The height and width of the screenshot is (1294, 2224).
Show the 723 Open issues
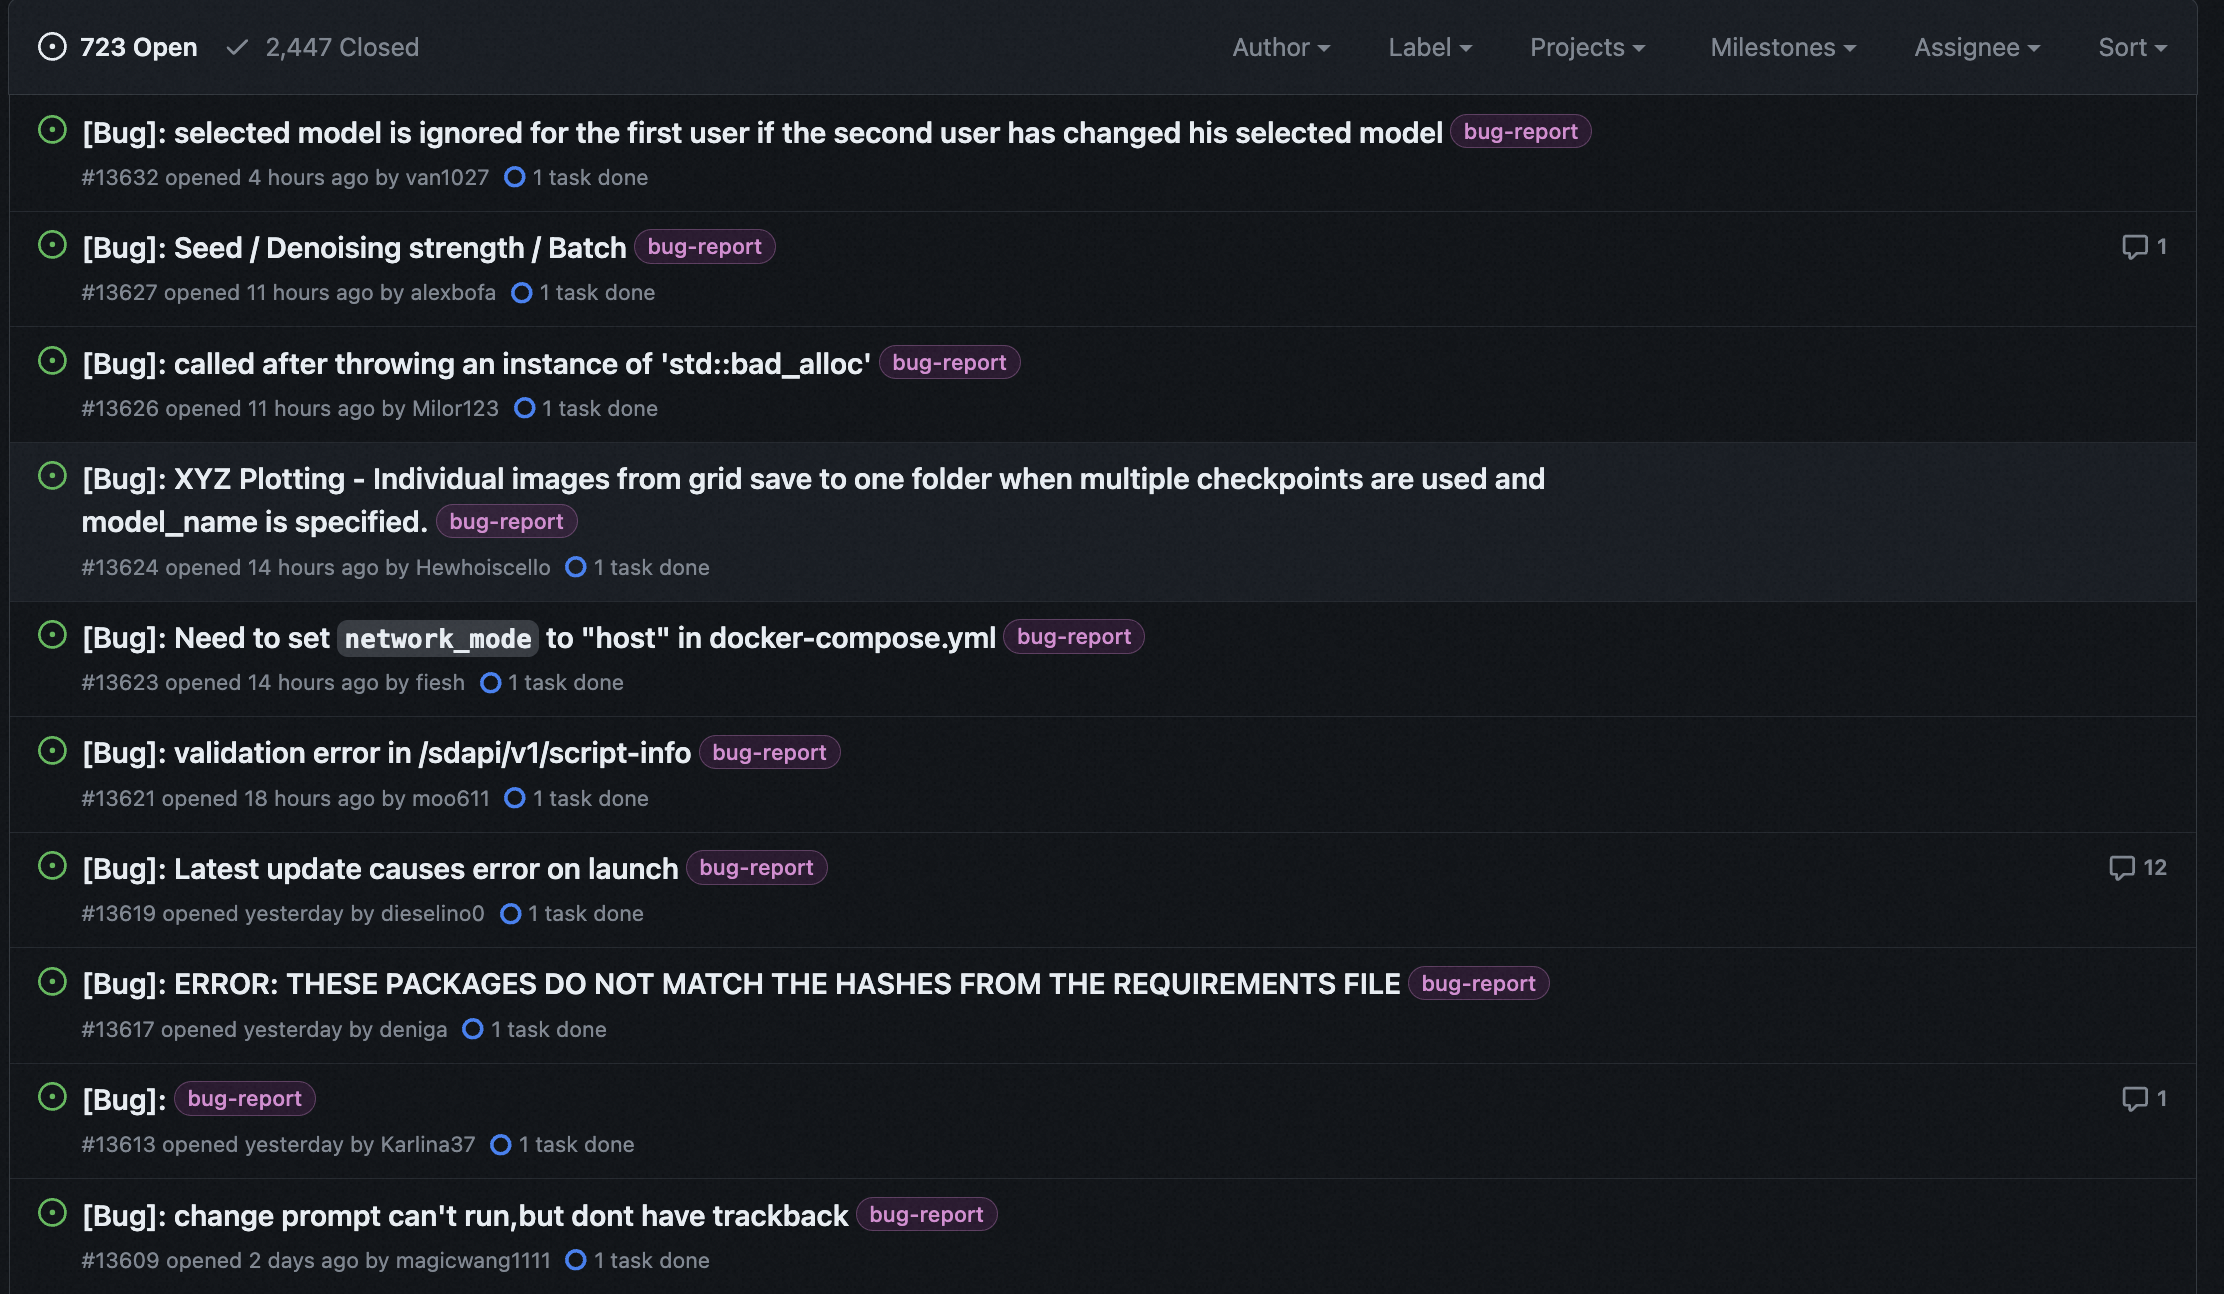tap(118, 47)
